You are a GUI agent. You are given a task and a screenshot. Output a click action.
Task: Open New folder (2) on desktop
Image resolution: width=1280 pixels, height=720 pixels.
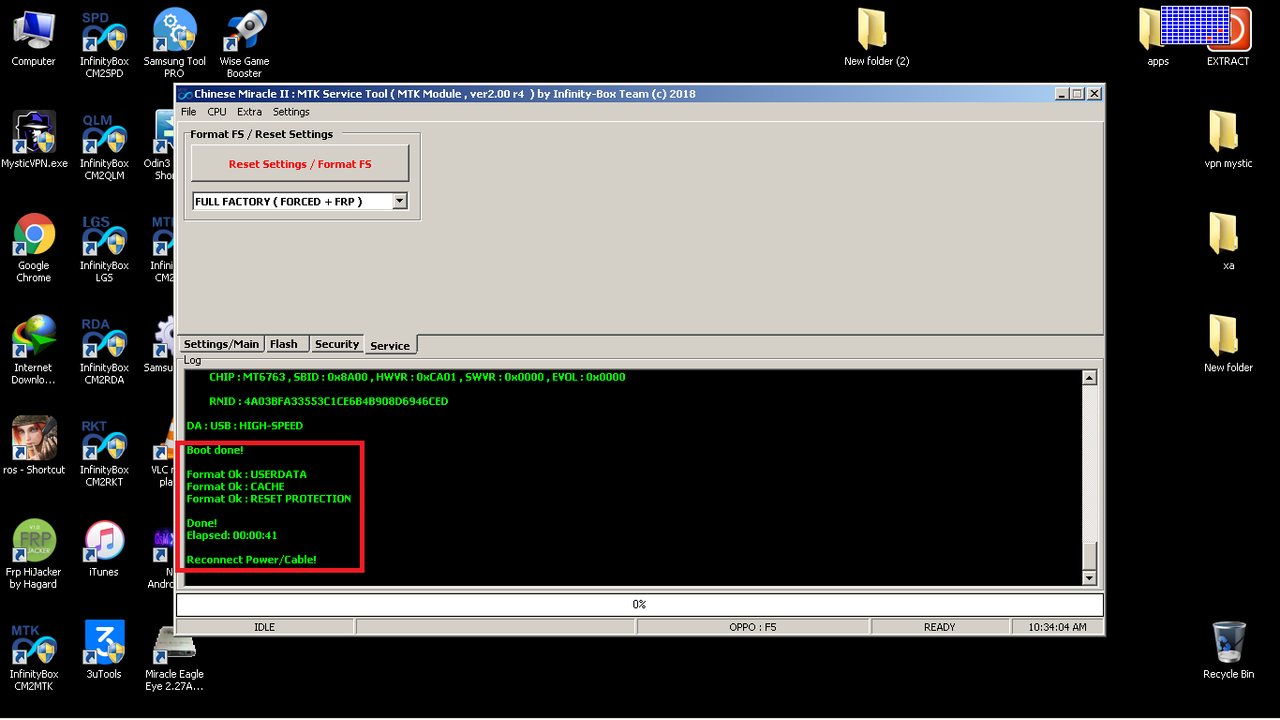click(x=876, y=38)
